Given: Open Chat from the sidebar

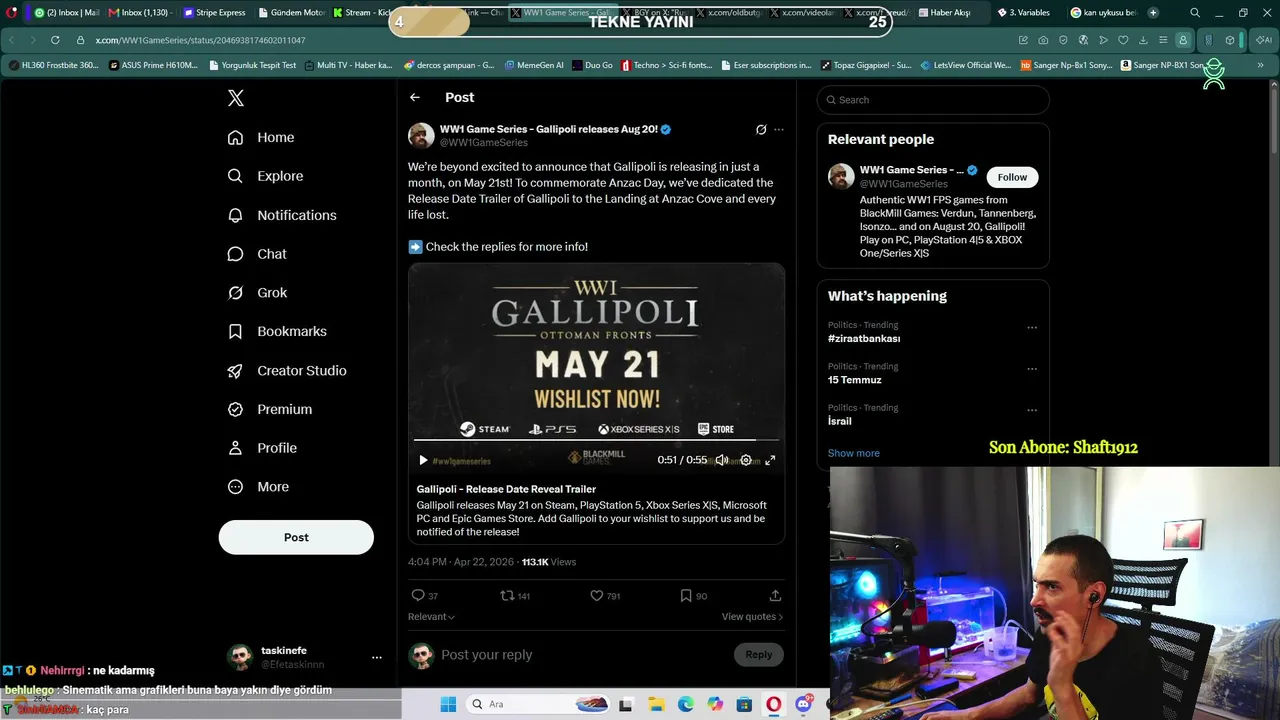Looking at the screenshot, I should [x=257, y=254].
